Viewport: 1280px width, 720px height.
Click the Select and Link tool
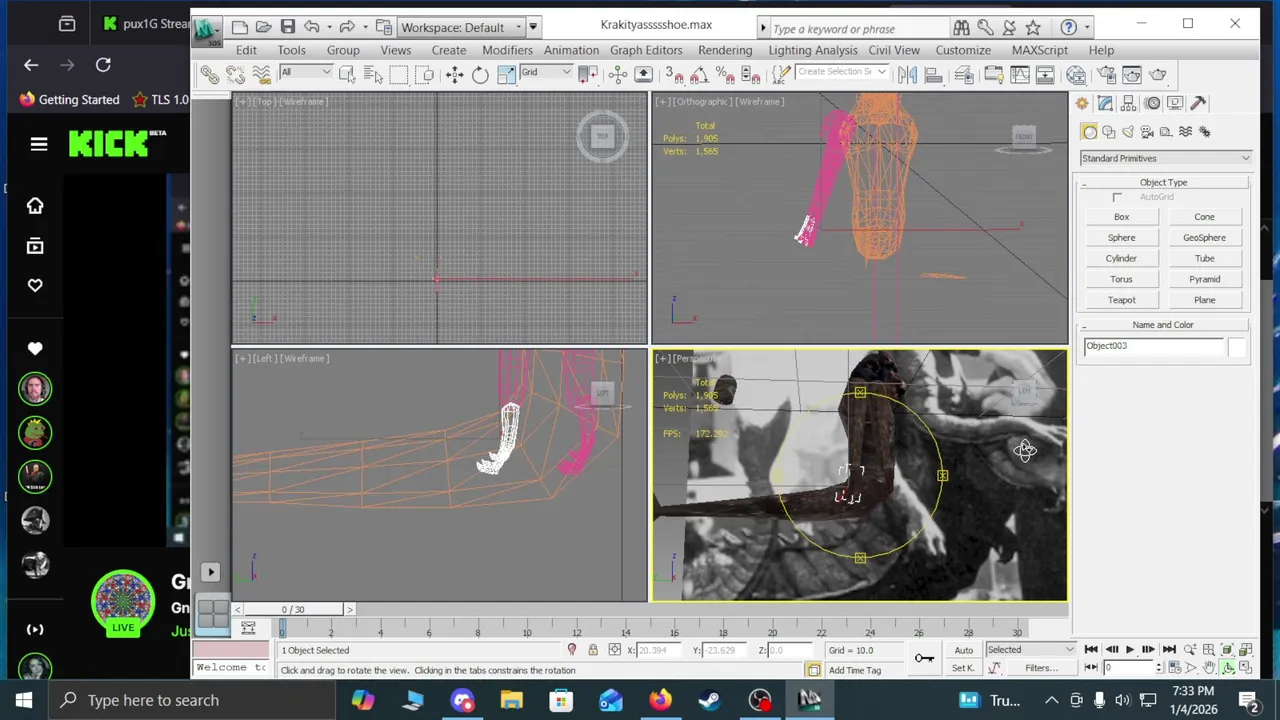tap(209, 75)
